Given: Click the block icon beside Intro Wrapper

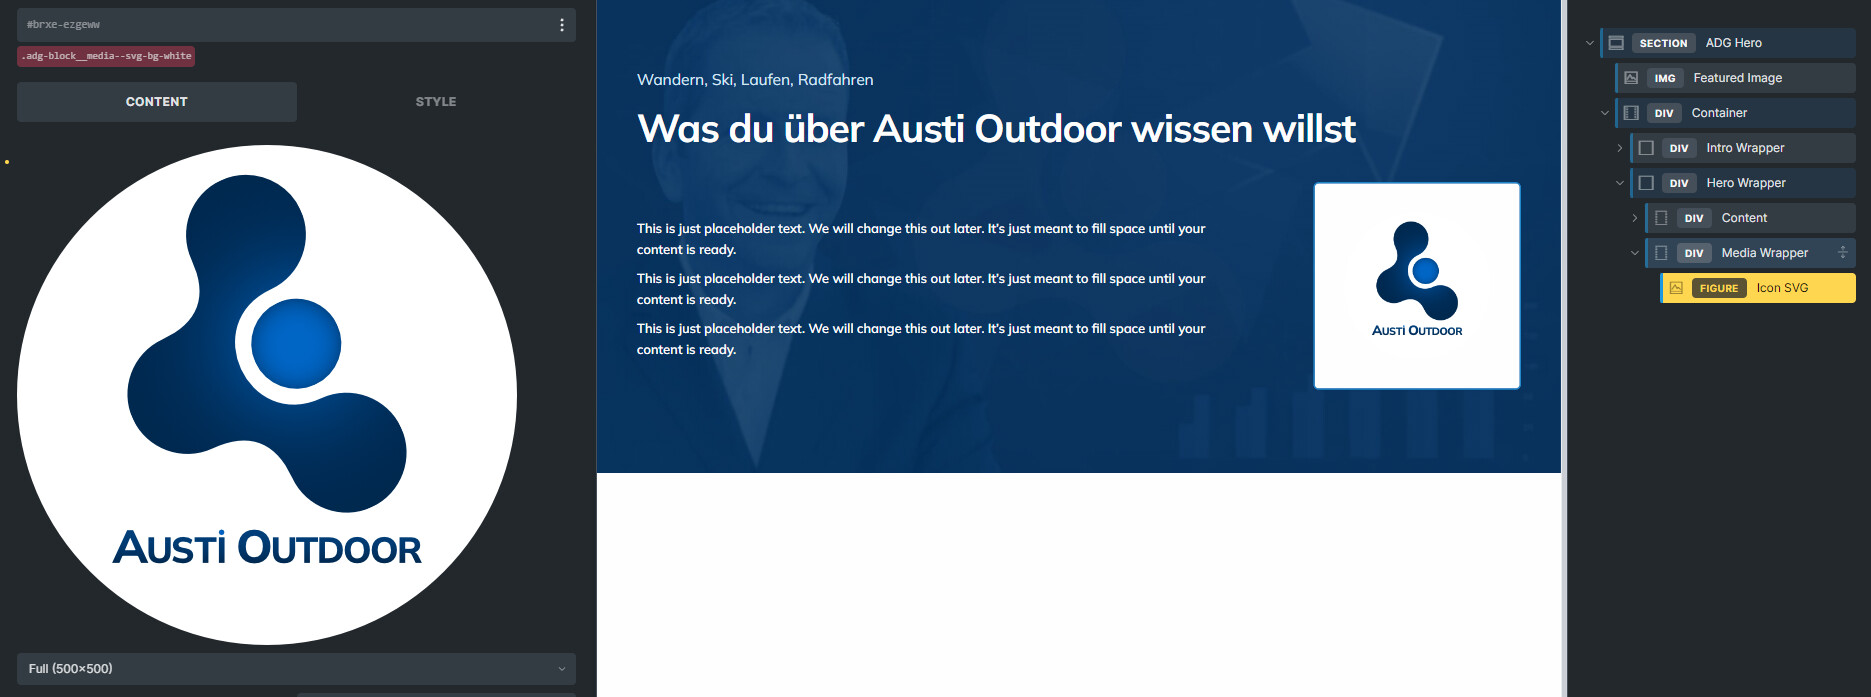Looking at the screenshot, I should coord(1646,148).
